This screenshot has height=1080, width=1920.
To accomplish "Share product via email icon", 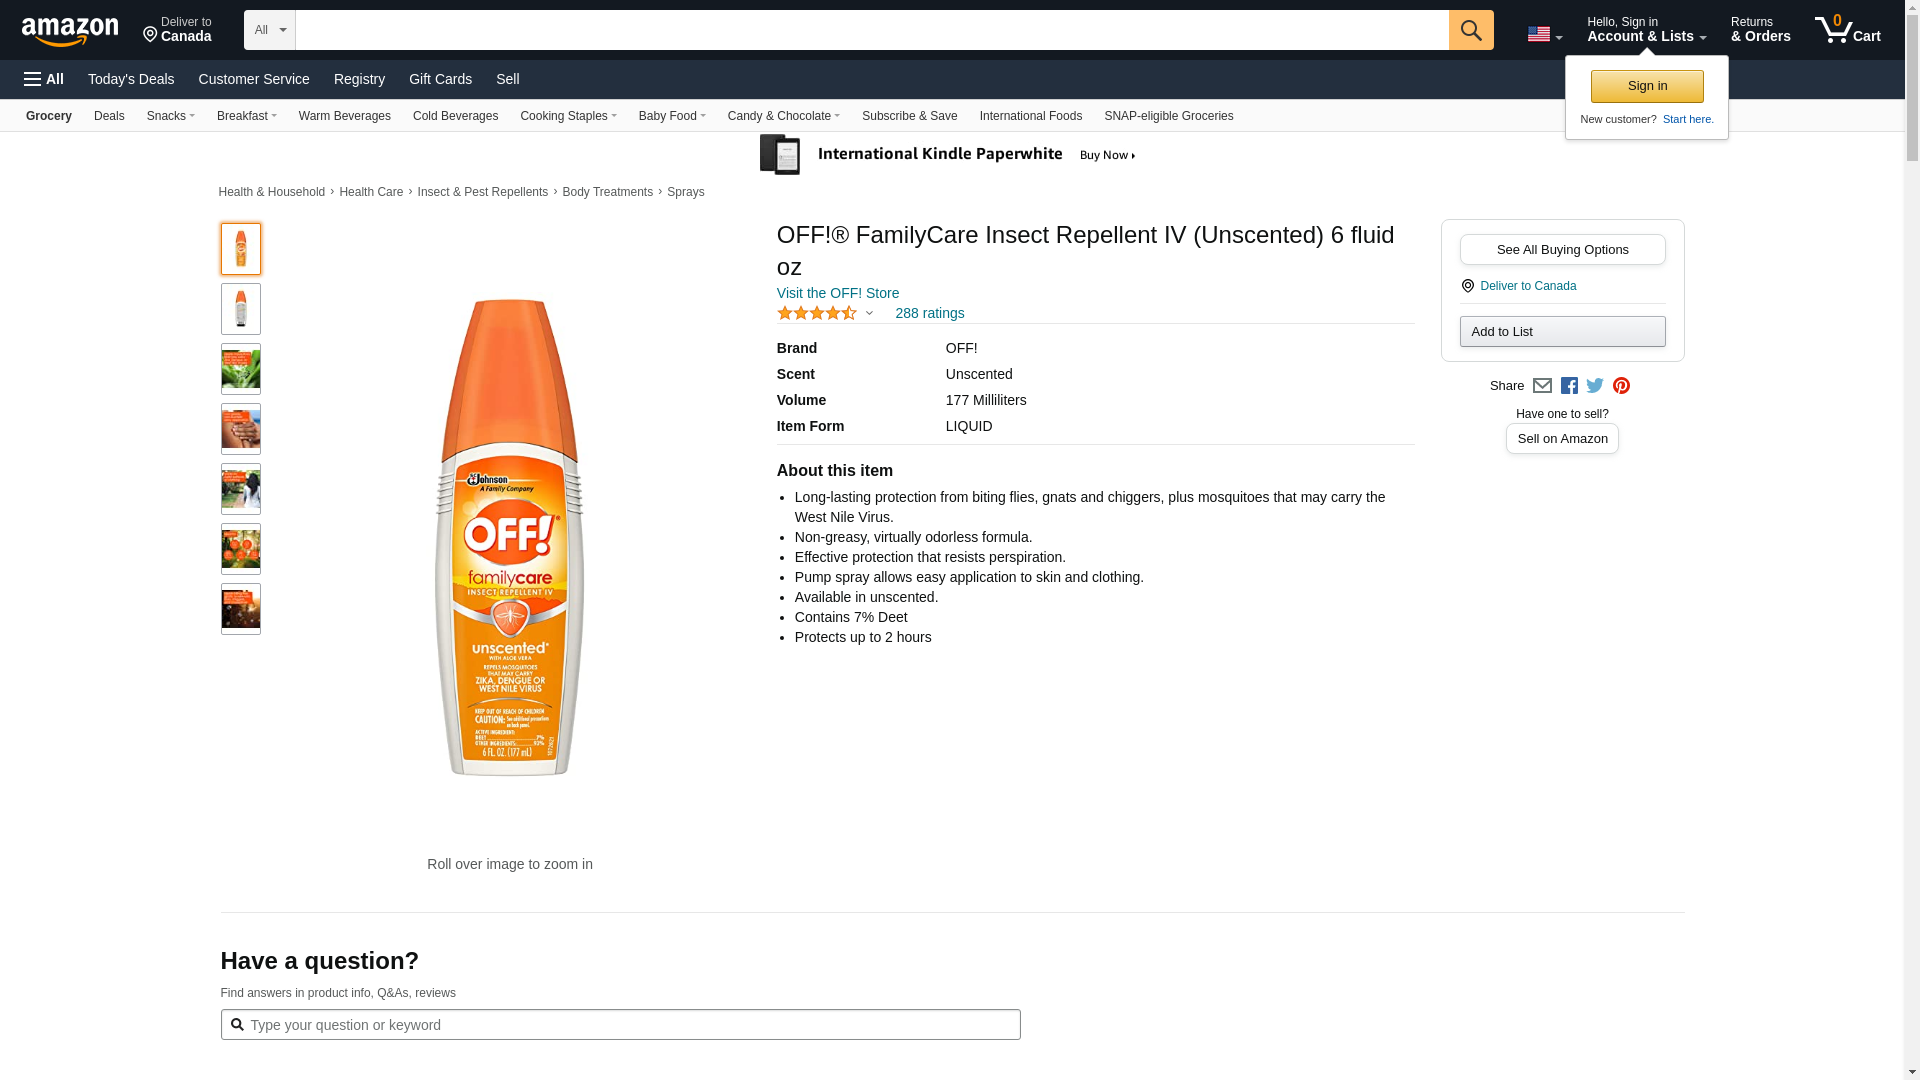I will 1542,386.
